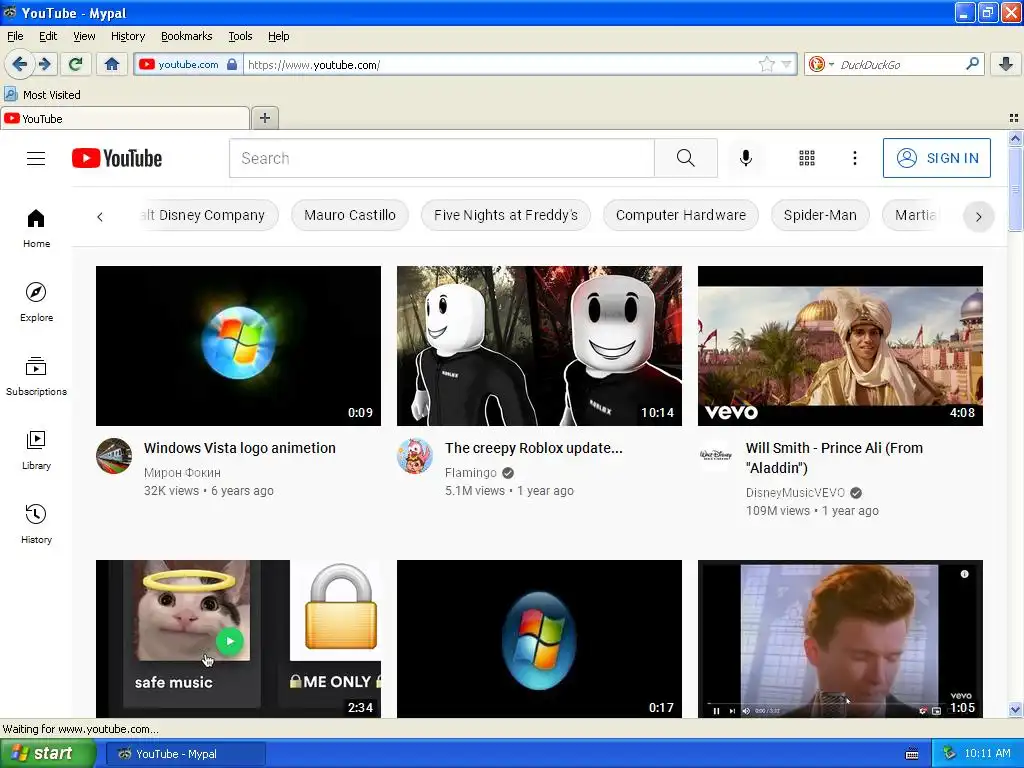Open History in the sidebar

37,524
